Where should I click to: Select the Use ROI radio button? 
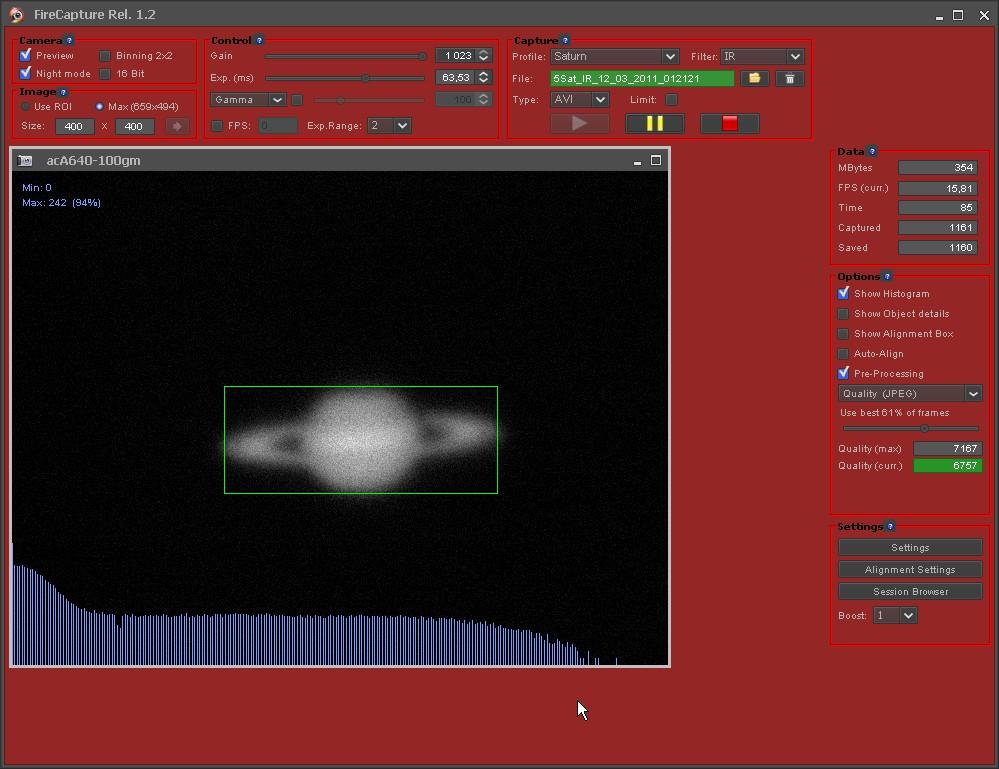coord(25,106)
